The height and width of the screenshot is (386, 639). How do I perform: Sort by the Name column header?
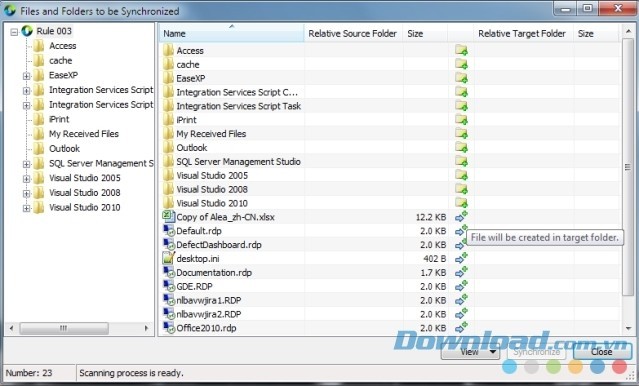click(231, 33)
